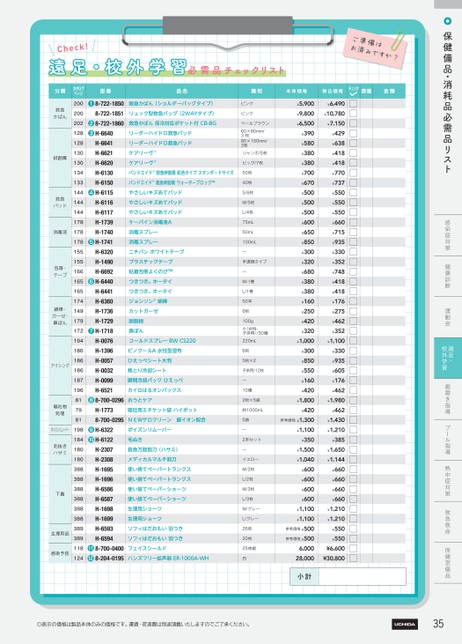
Task: Click numbered badge 10 beside H-6122
Action: (91, 439)
